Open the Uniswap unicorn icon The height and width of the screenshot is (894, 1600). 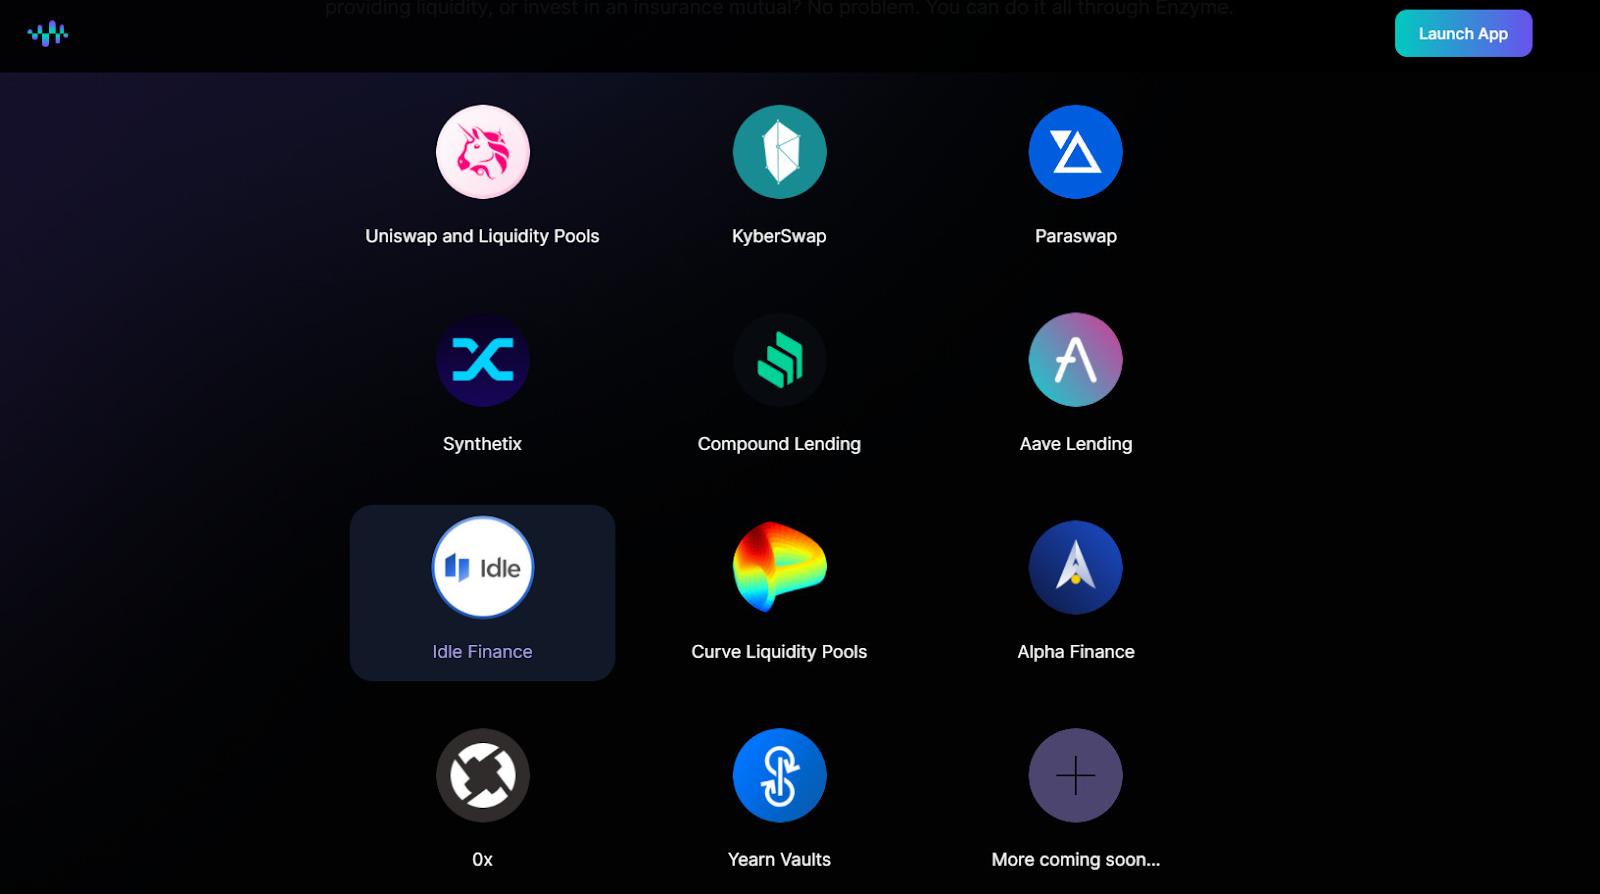(483, 152)
